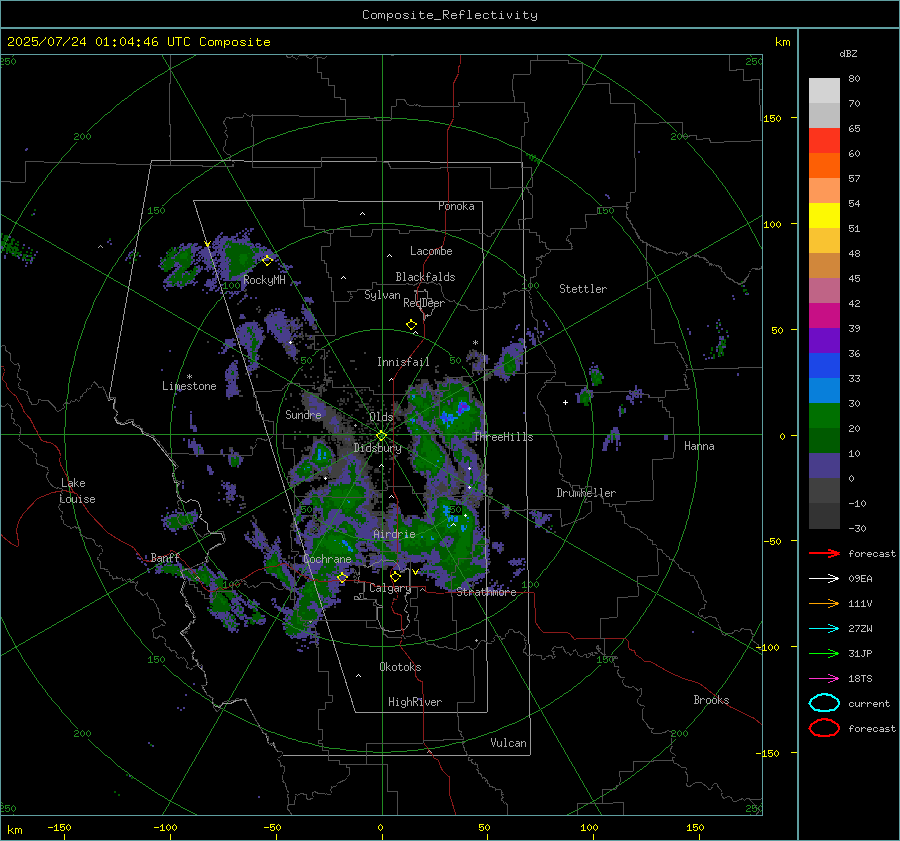
Task: Click the RedDeer city label
Action: 424,303
